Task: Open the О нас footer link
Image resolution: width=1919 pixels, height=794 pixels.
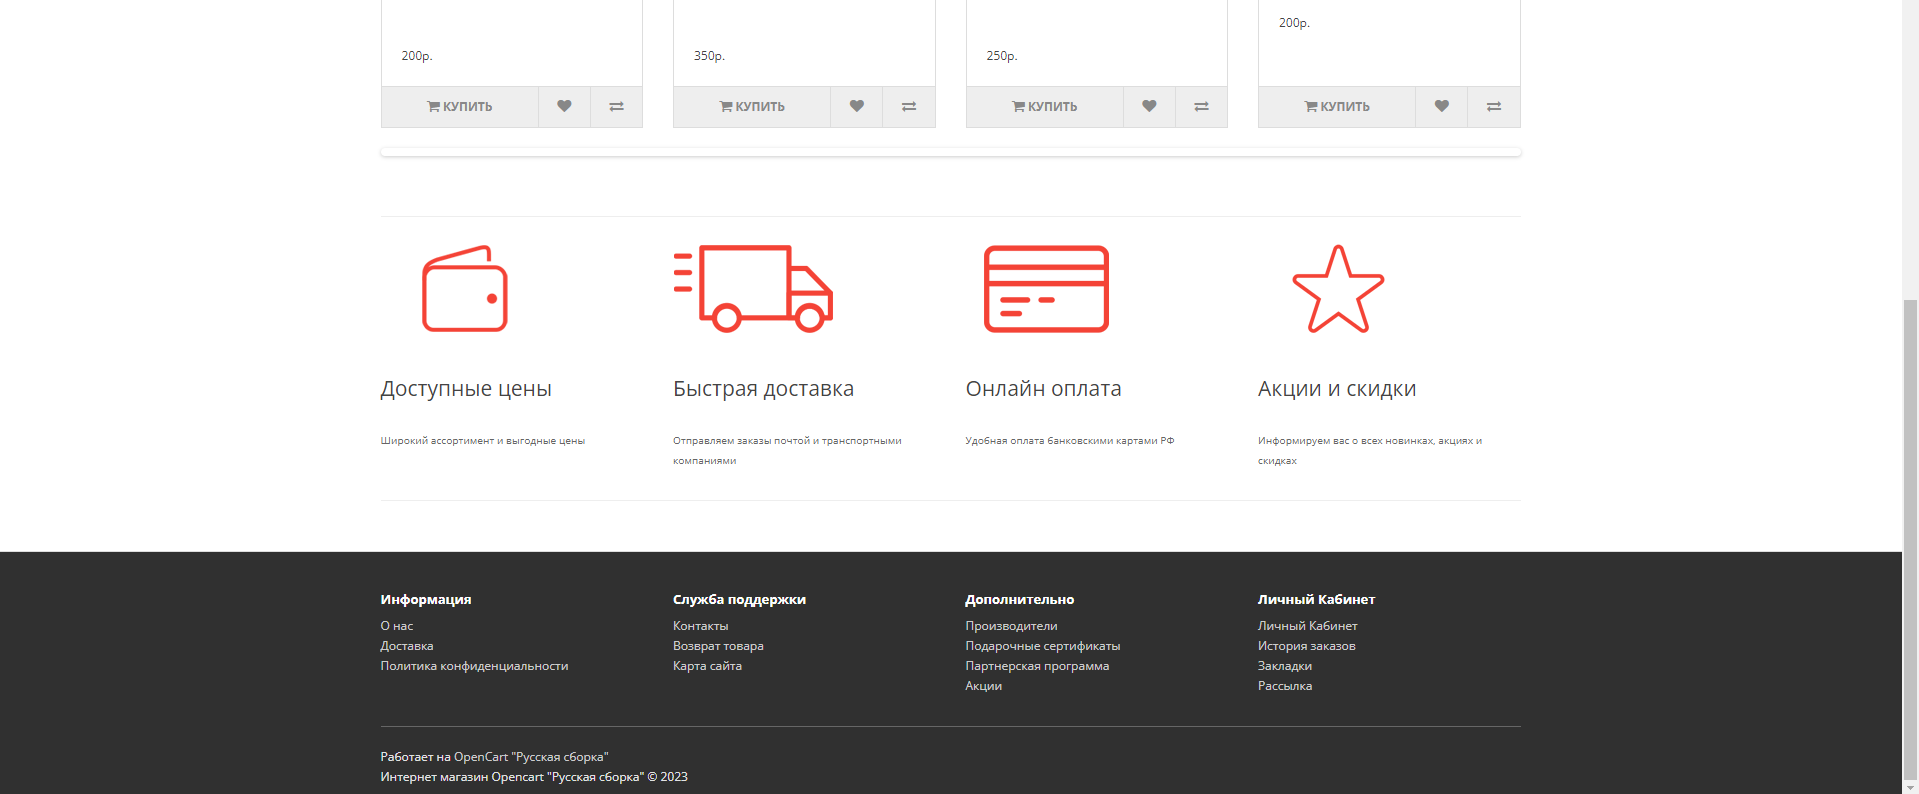Action: coord(396,626)
